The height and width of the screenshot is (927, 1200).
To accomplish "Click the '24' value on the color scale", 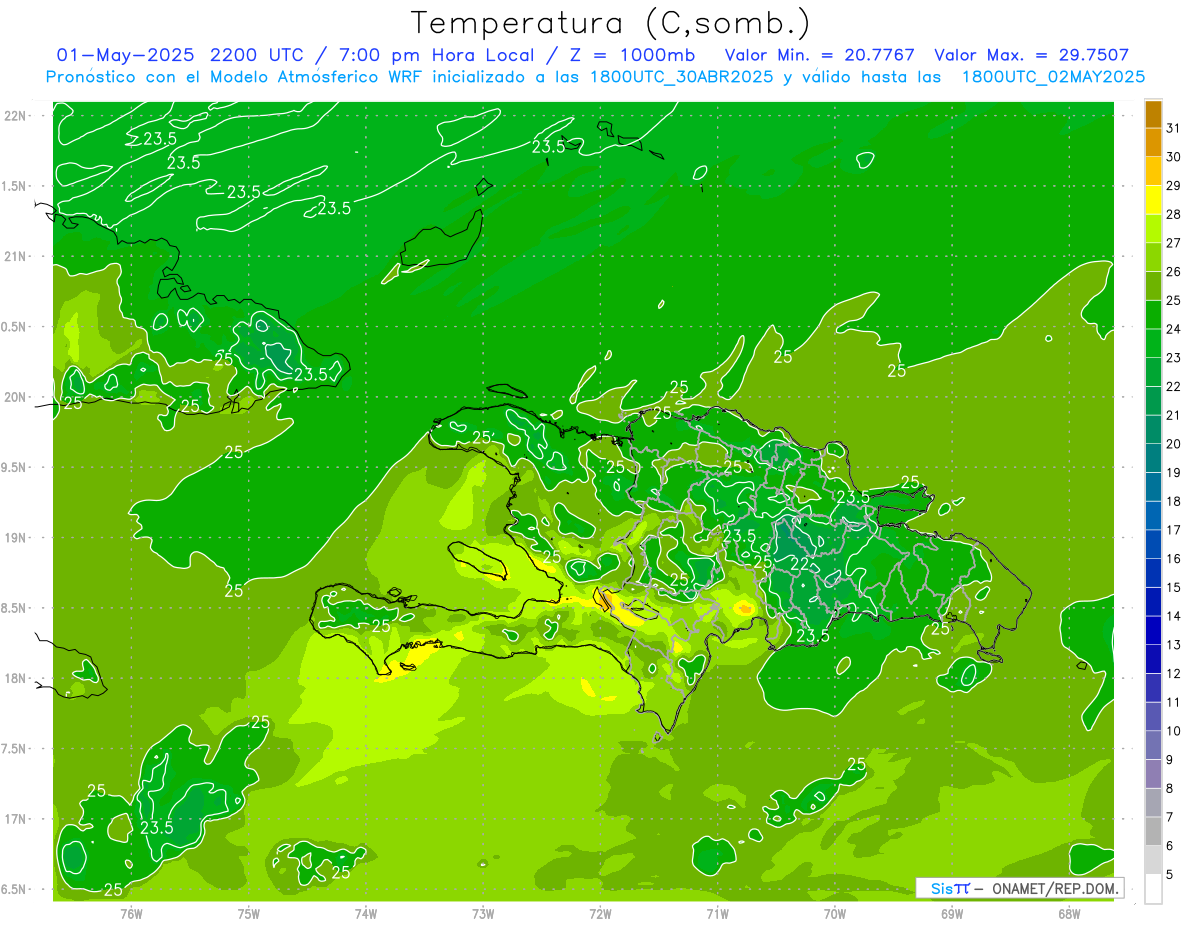I will 1173,329.
